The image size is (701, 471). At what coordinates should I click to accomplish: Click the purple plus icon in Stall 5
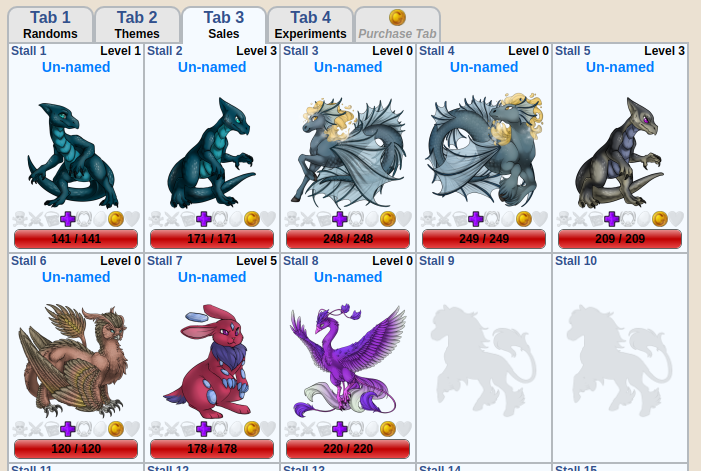pyautogui.click(x=612, y=219)
